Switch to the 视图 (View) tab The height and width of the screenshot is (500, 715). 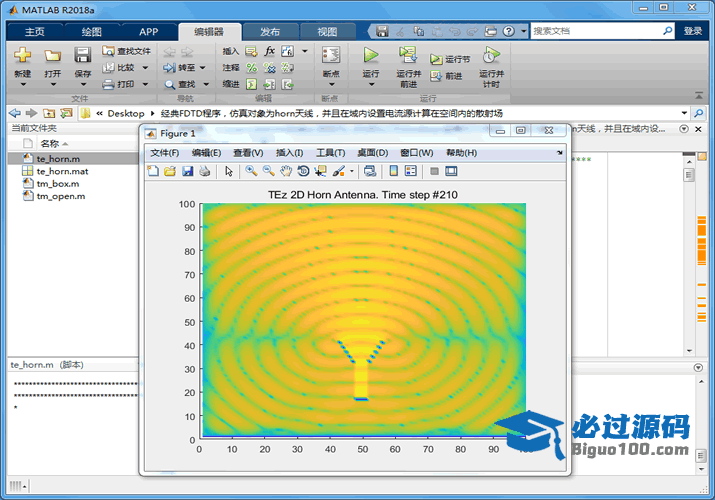tap(327, 32)
